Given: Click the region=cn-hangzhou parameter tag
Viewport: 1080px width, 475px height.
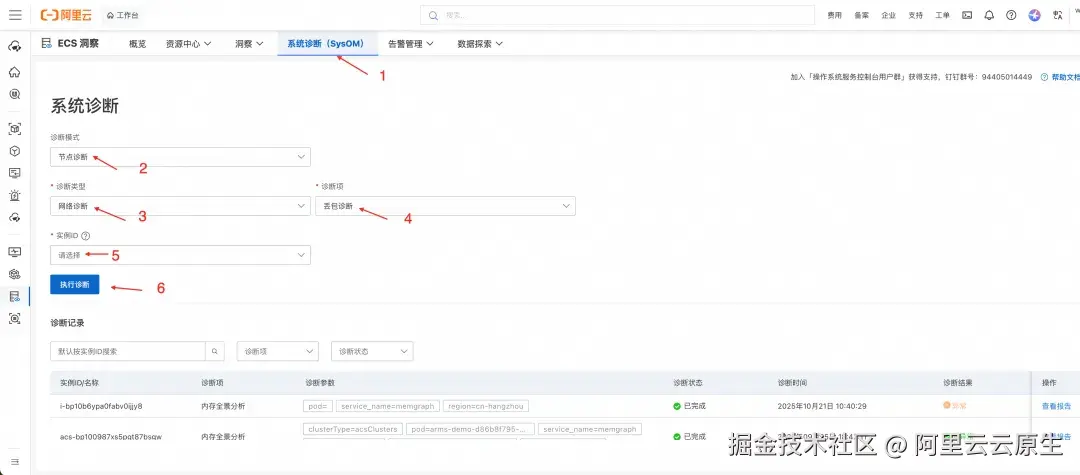Looking at the screenshot, I should tap(486, 406).
